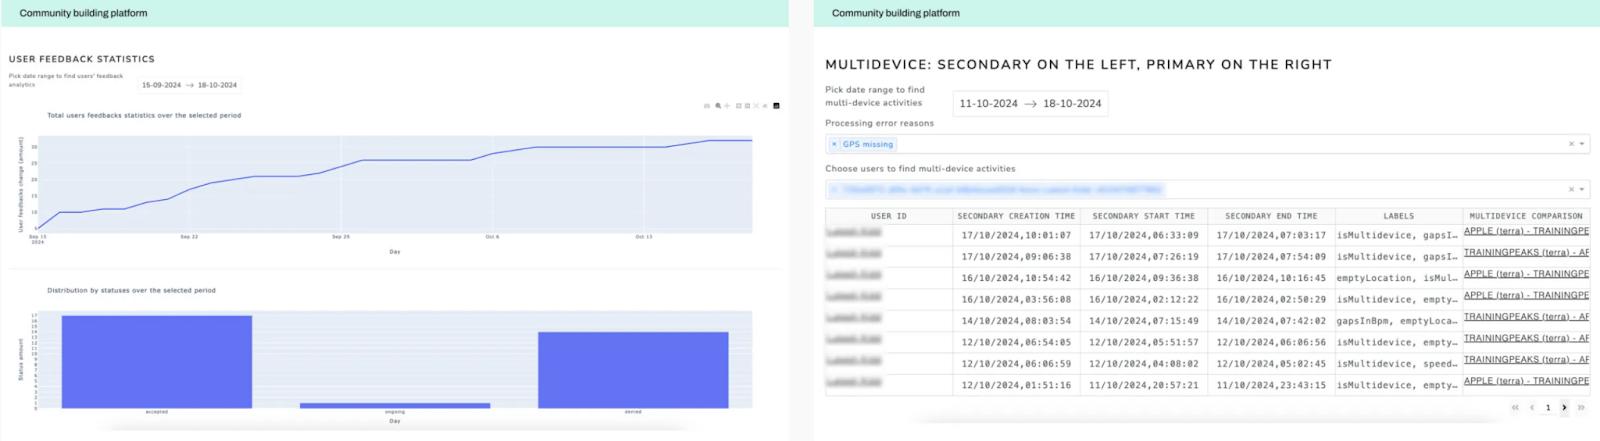Click the autoscale icon in chart toolbar
The width and height of the screenshot is (1600, 441).
click(x=756, y=106)
